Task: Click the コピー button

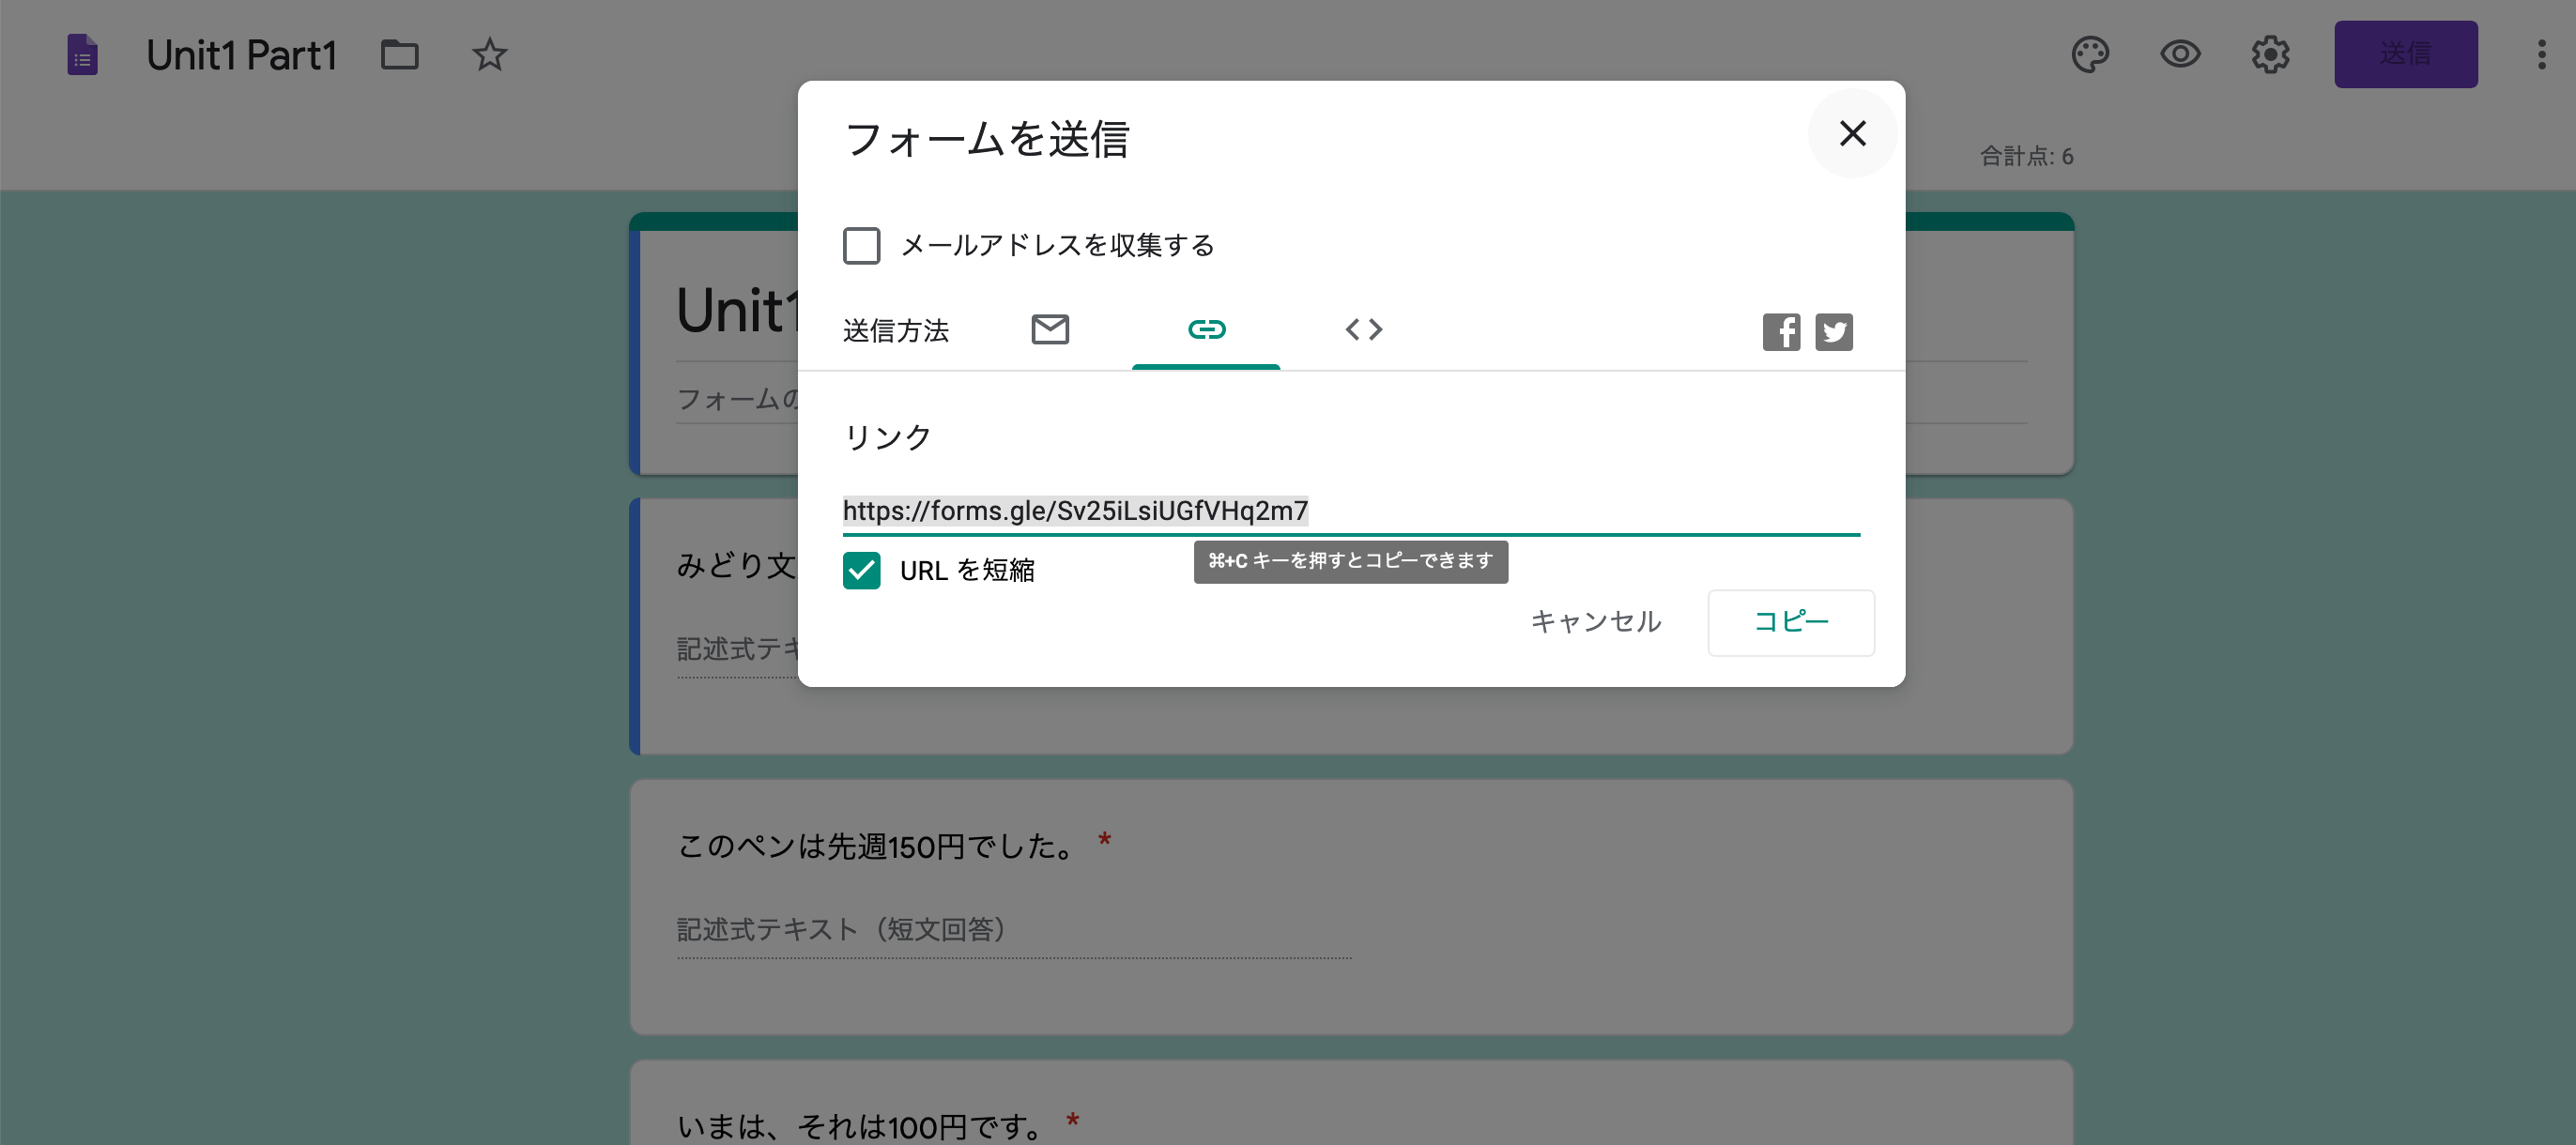Action: click(1790, 621)
